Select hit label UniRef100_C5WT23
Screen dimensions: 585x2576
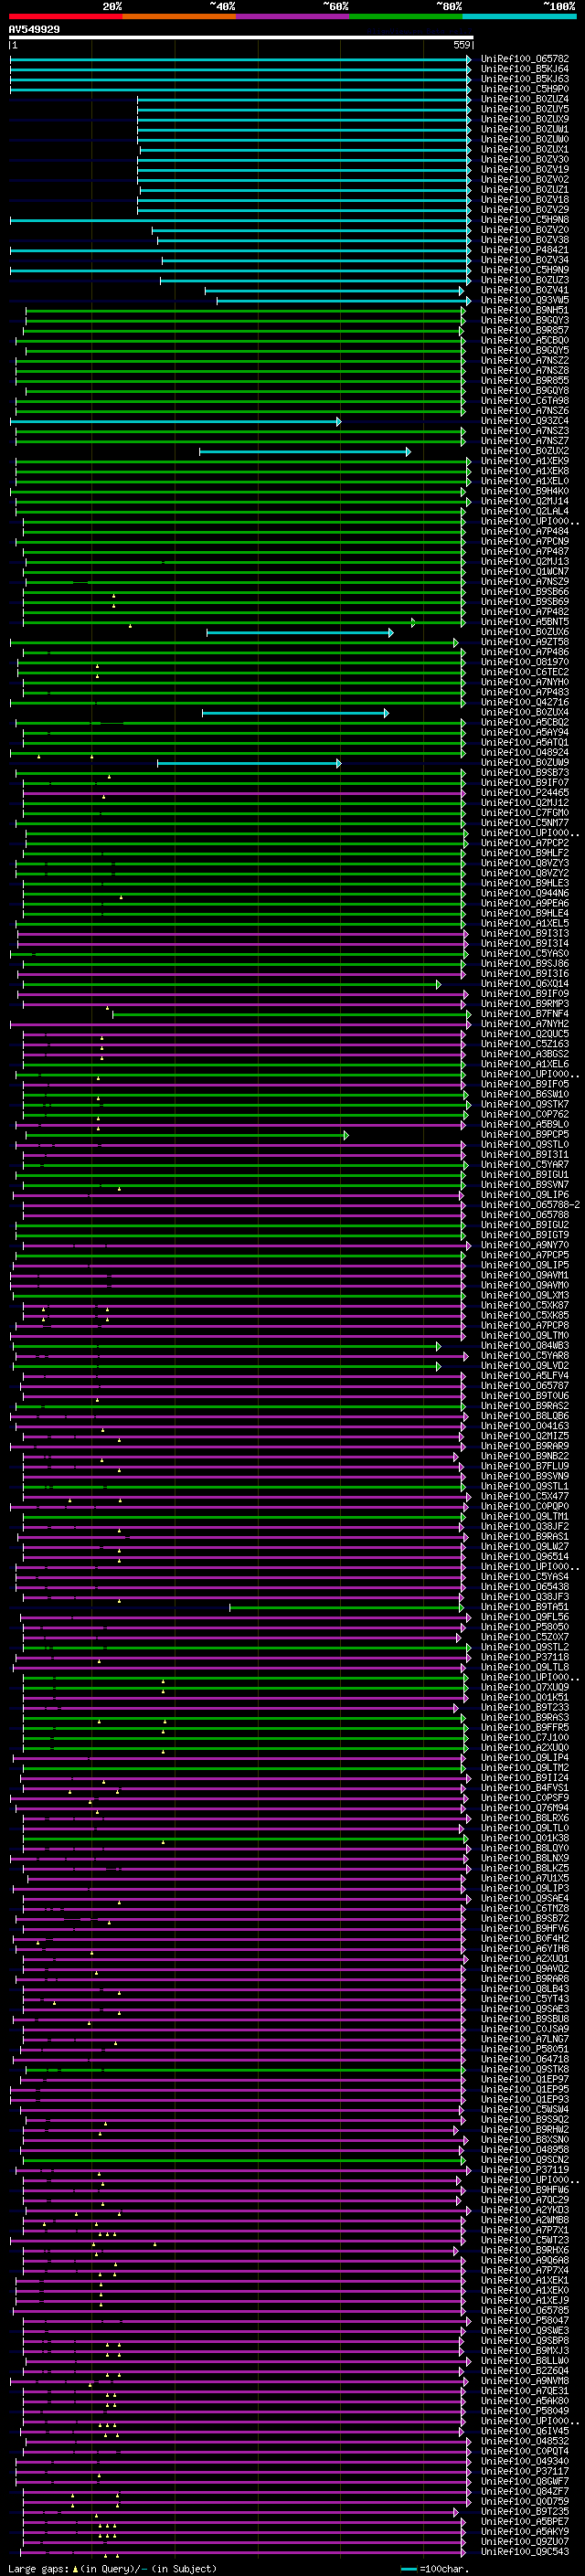(x=525, y=2240)
